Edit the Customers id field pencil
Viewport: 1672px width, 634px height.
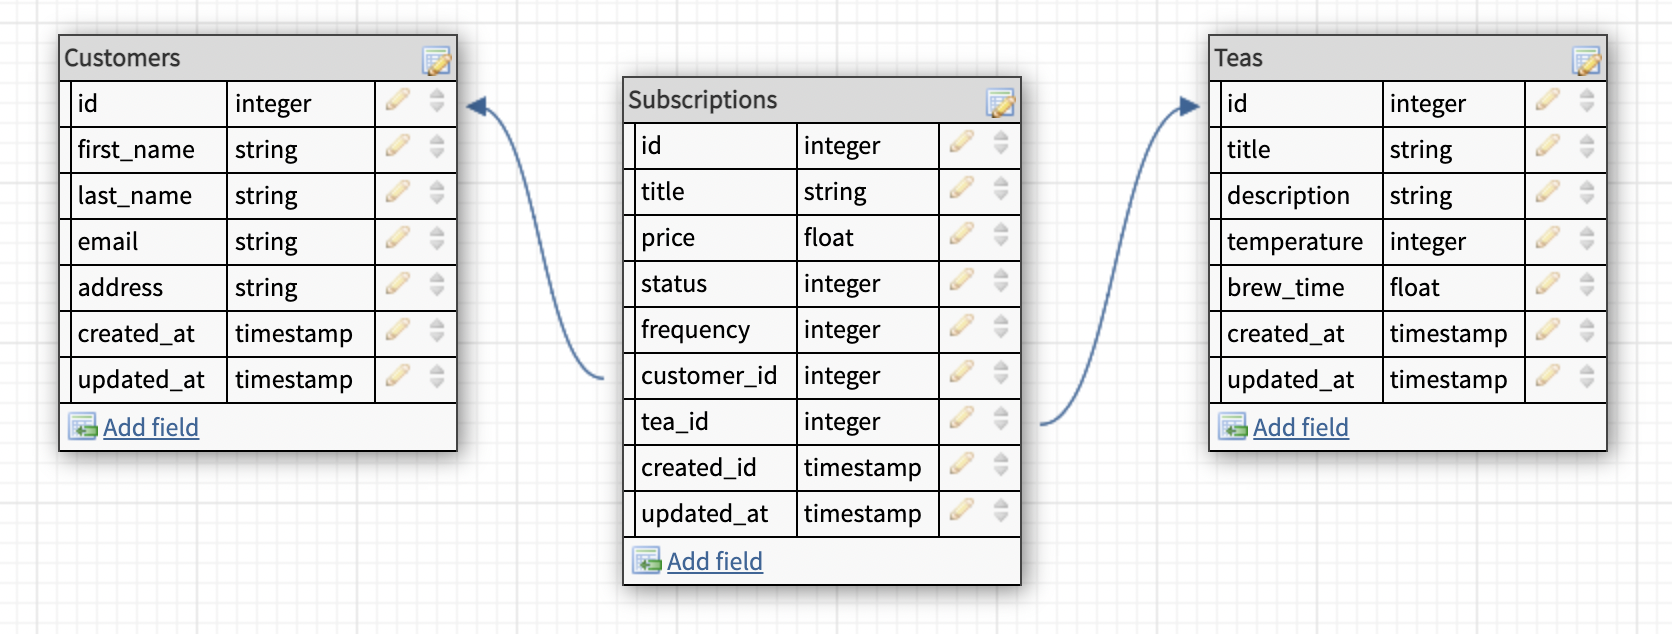tap(398, 100)
